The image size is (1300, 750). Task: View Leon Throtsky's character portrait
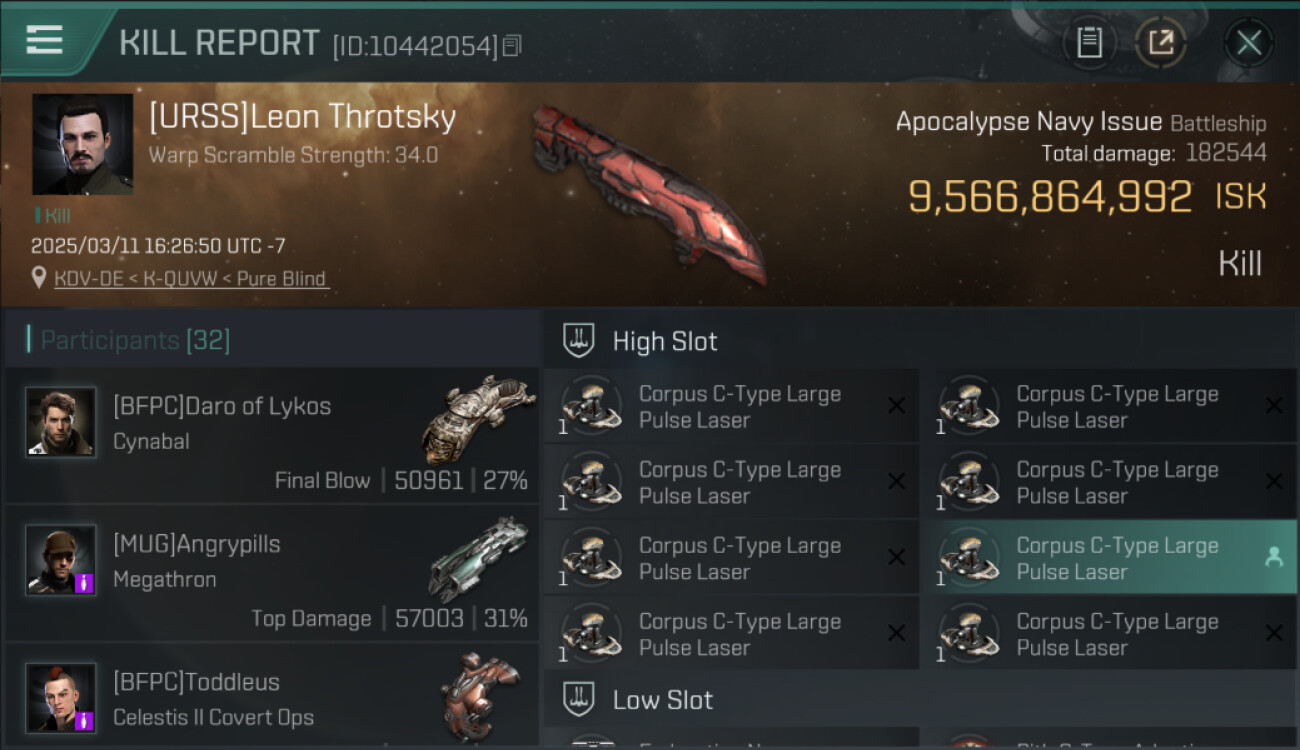(x=82, y=144)
